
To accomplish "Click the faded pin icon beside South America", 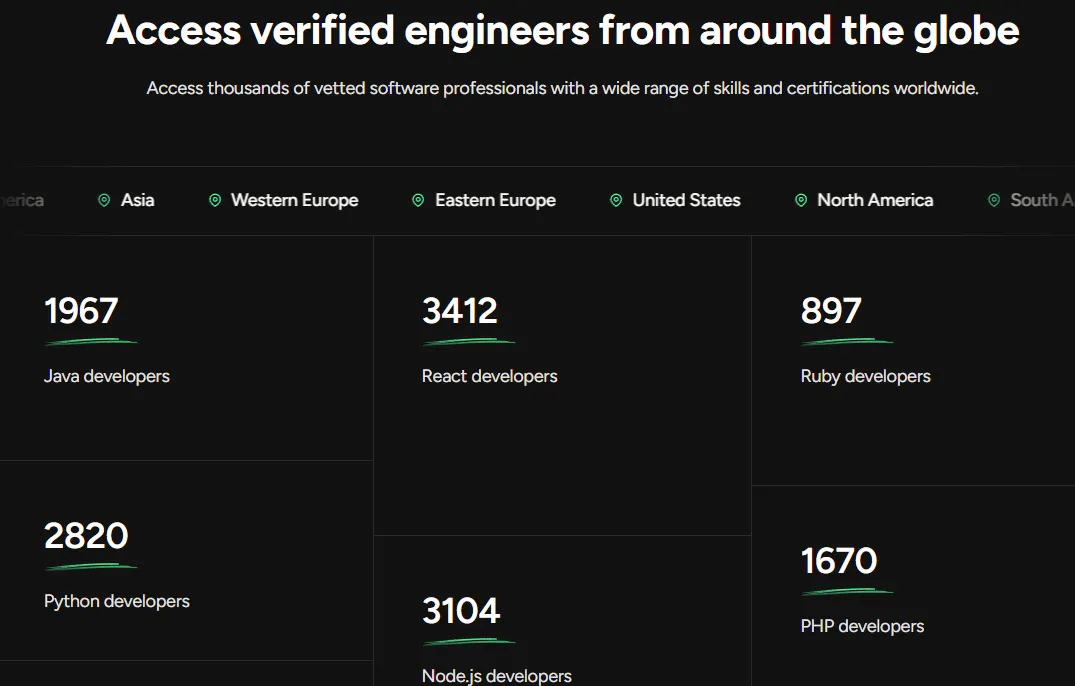I will pyautogui.click(x=993, y=201).
